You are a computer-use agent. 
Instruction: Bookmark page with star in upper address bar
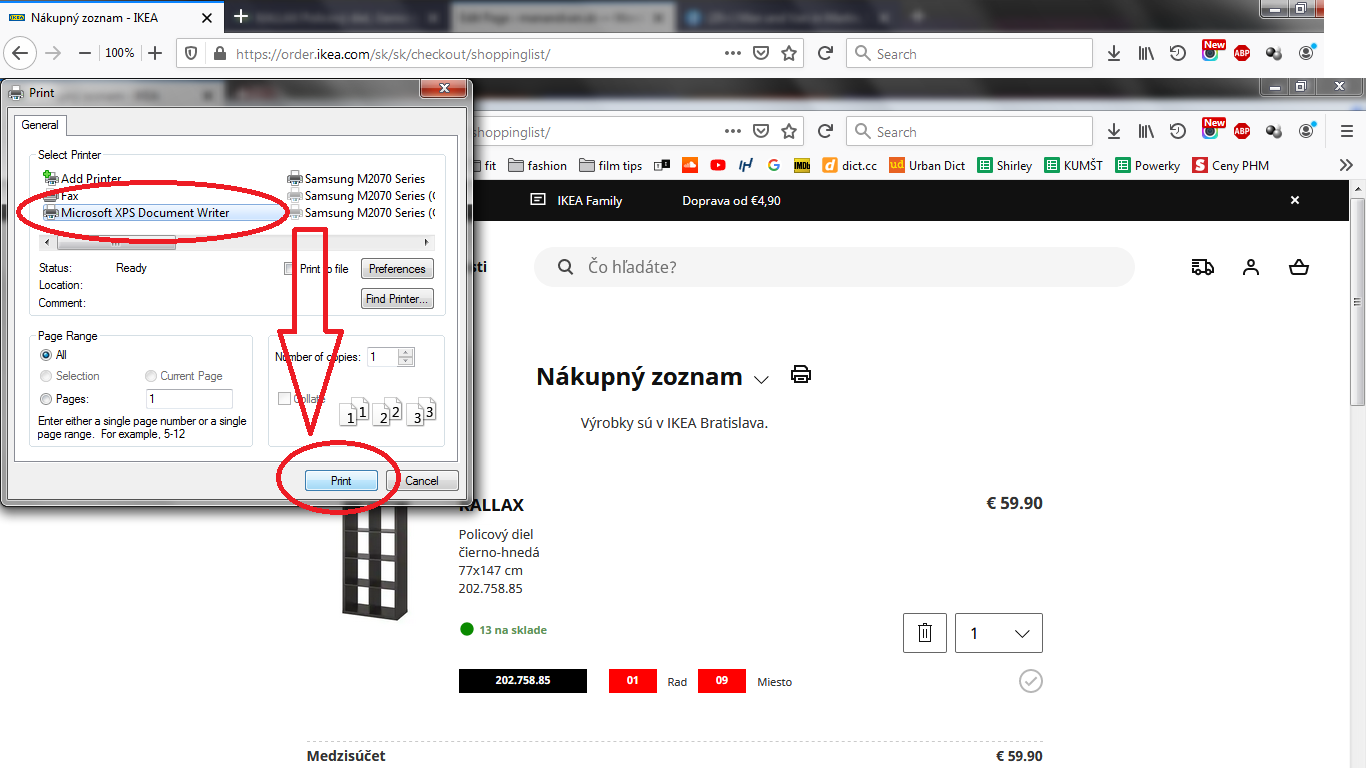pyautogui.click(x=789, y=54)
